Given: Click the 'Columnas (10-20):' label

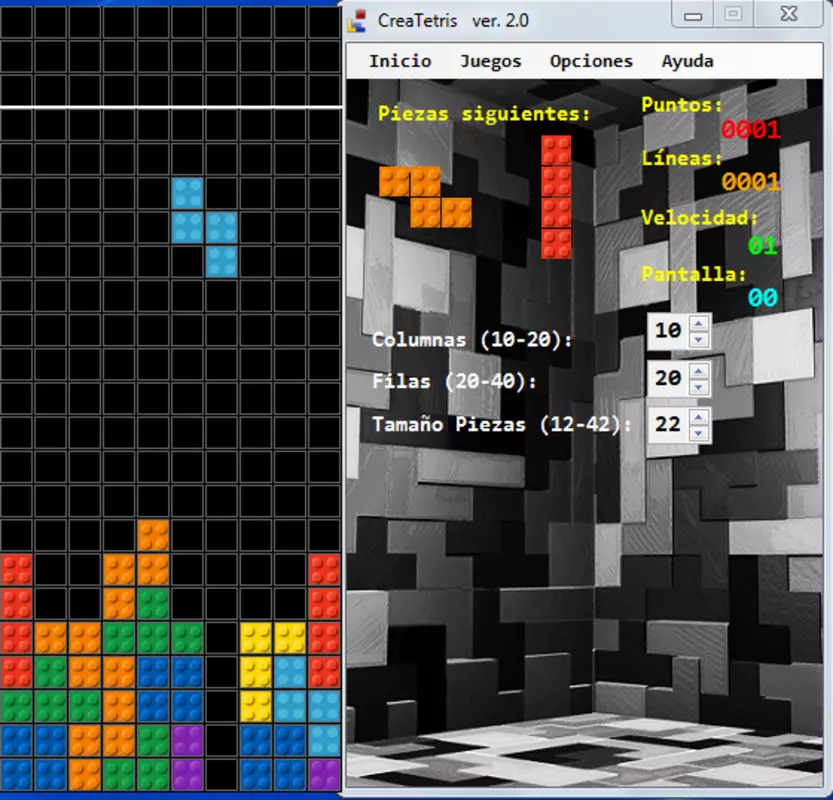Looking at the screenshot, I should [472, 340].
